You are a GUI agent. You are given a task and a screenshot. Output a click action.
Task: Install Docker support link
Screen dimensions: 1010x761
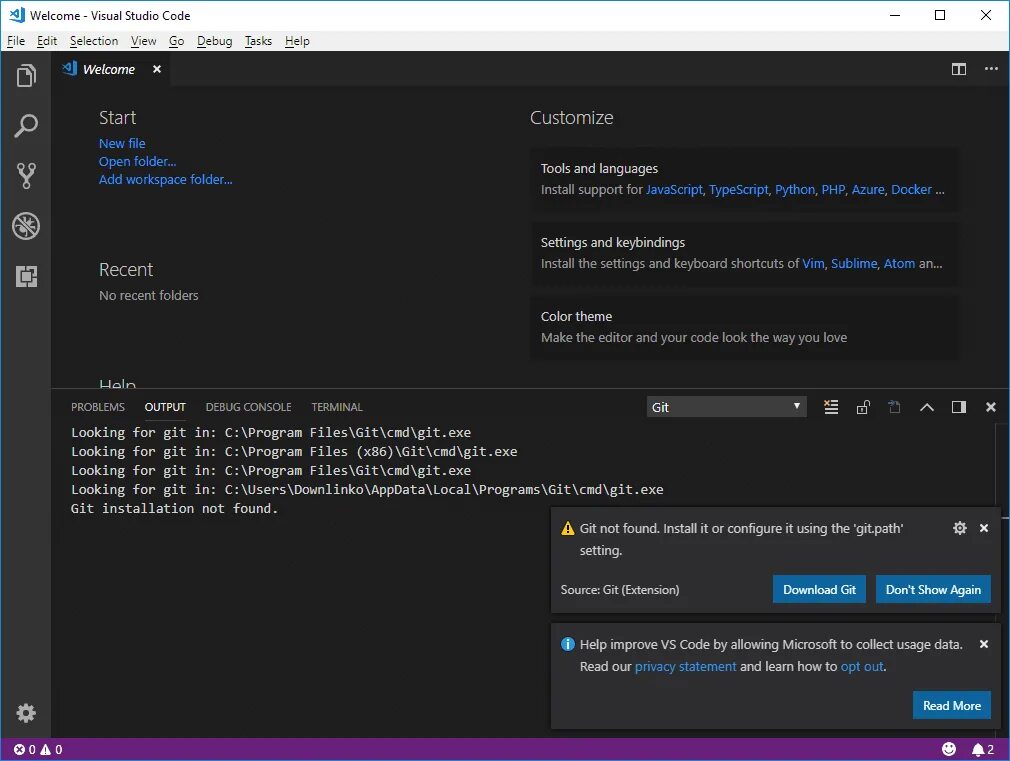point(911,189)
